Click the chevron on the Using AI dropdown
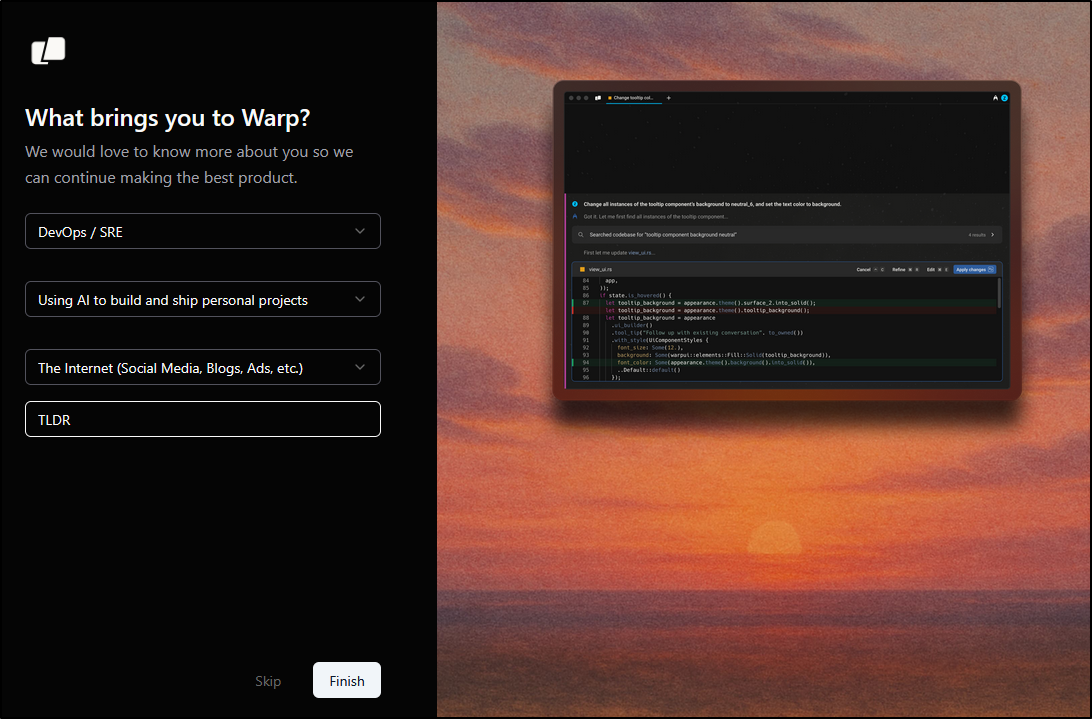 point(360,299)
